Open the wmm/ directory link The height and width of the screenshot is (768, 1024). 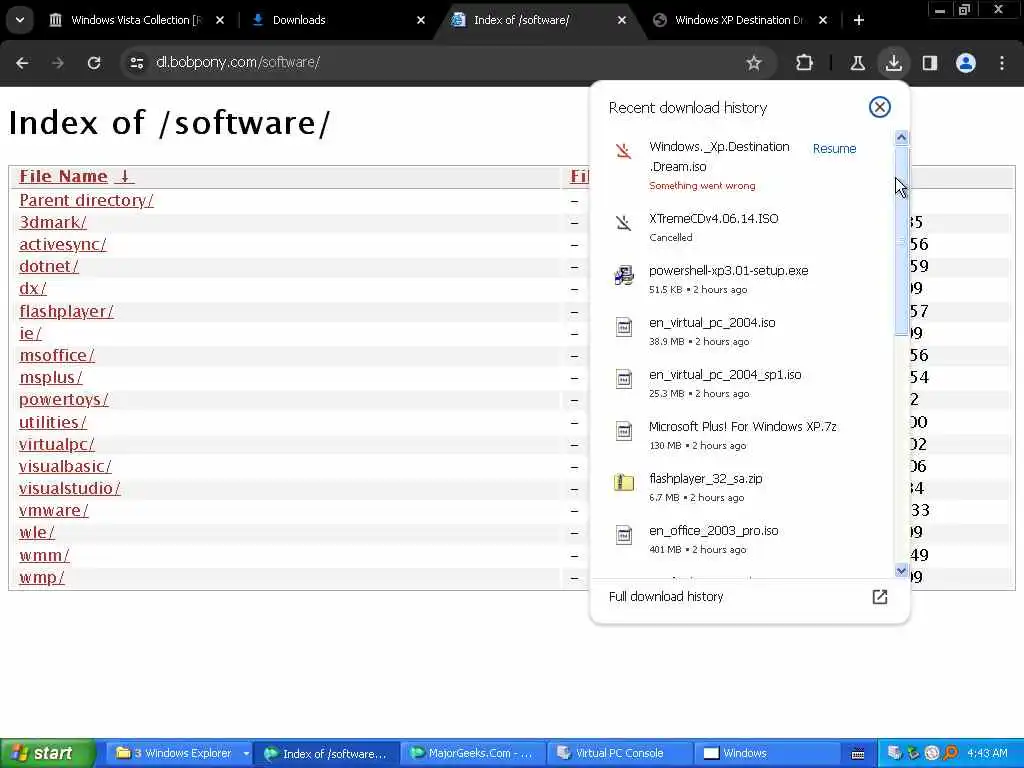click(44, 556)
